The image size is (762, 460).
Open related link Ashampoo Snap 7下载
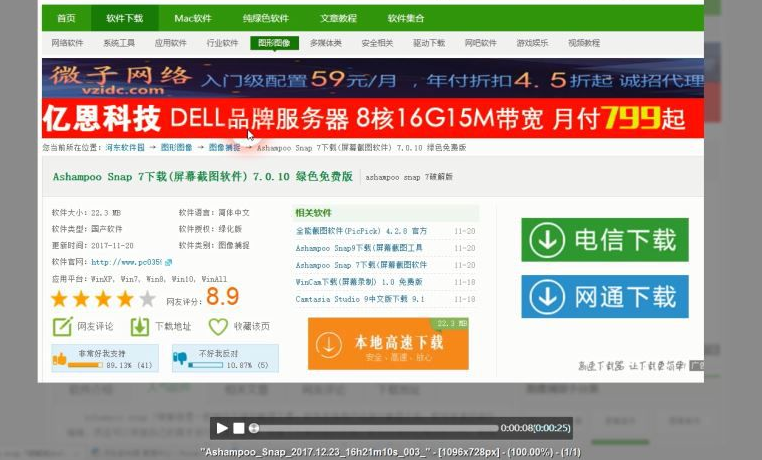(x=361, y=265)
